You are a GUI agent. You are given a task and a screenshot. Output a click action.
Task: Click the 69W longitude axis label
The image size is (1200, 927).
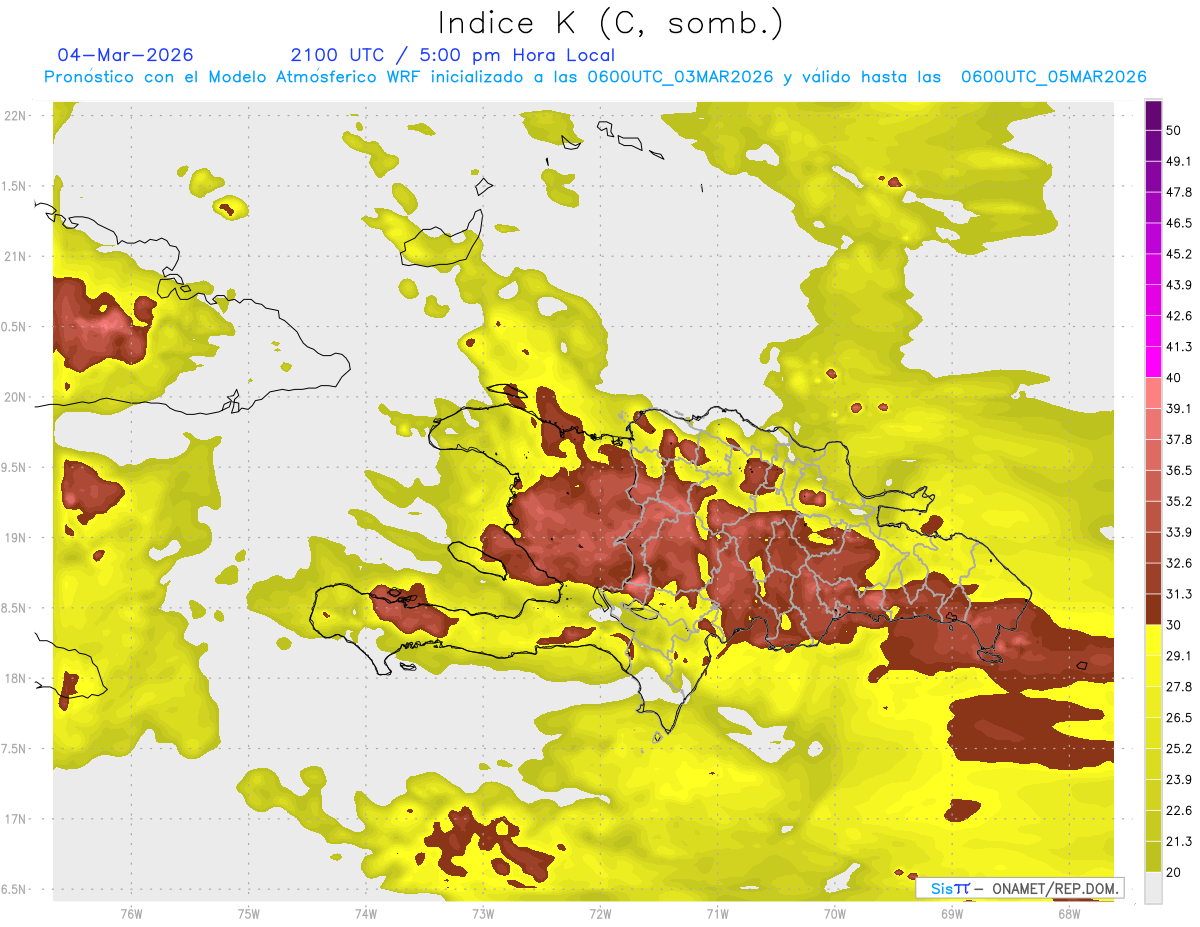click(x=951, y=914)
